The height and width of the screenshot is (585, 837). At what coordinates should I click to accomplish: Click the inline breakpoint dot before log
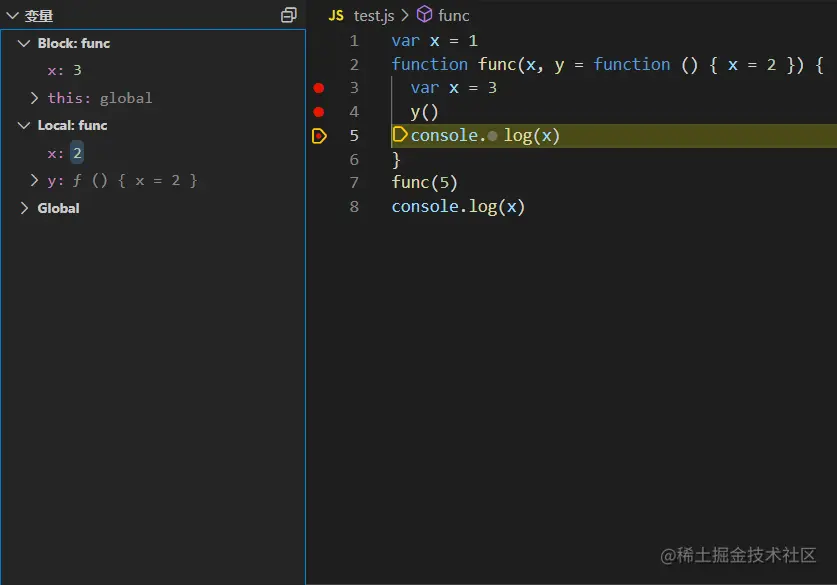coord(493,136)
